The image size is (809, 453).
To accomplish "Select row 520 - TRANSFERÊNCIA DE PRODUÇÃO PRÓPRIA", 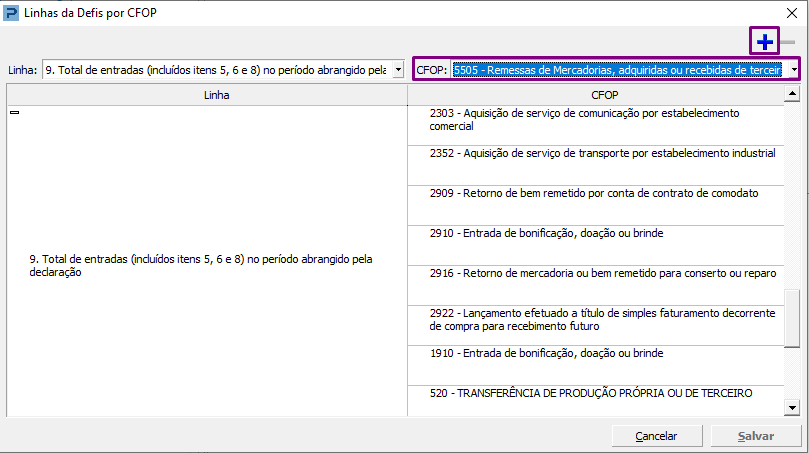I will click(596, 401).
